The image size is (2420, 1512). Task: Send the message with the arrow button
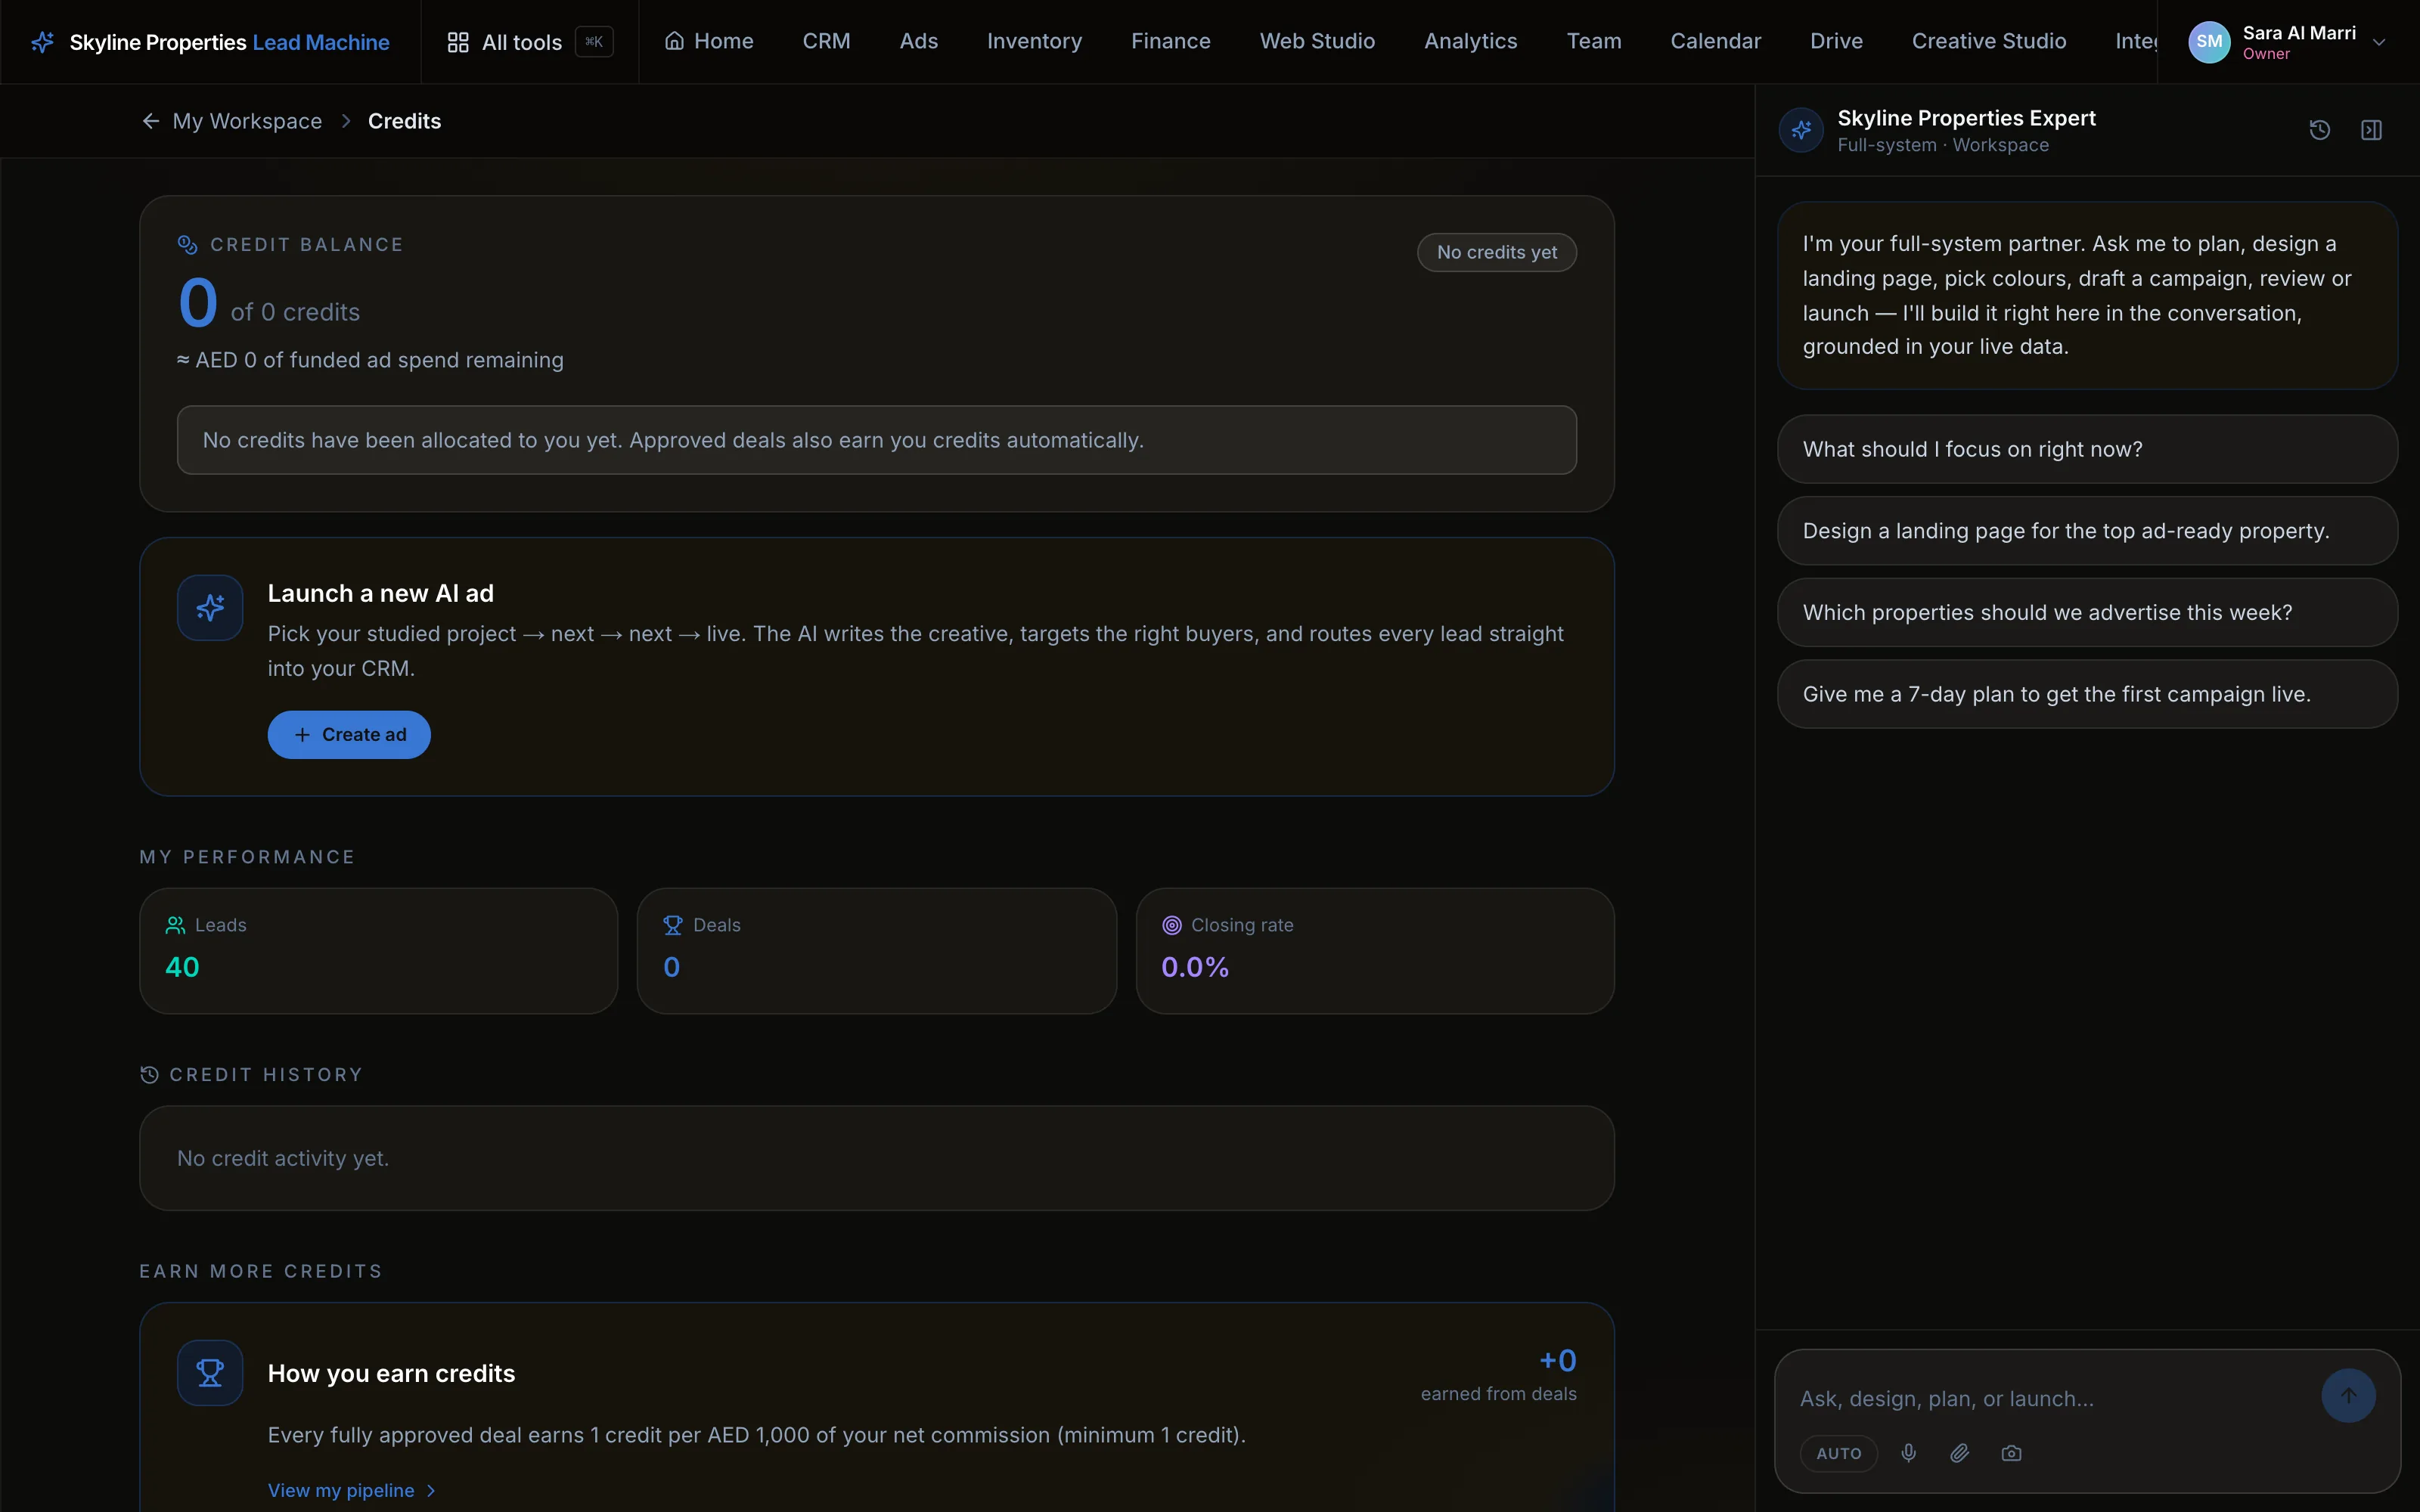coord(2349,1395)
